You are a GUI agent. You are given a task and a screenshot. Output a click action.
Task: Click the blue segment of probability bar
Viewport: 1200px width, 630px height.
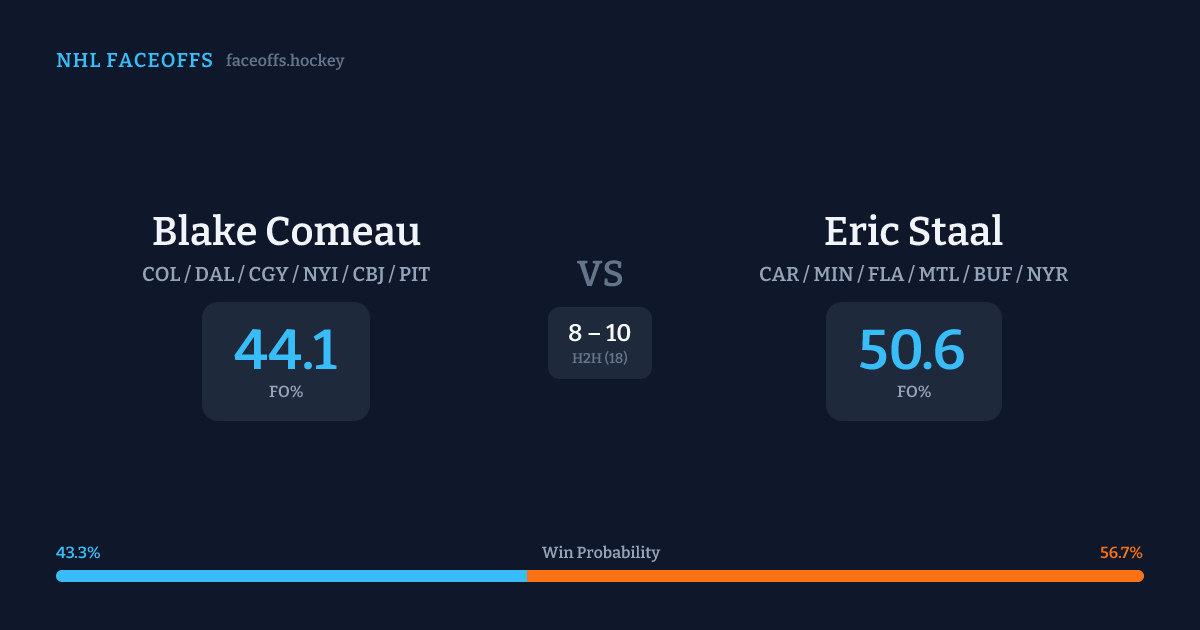click(291, 576)
